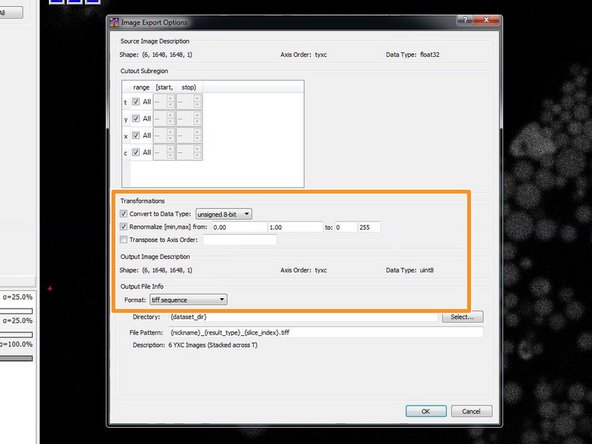Uncheck the All checkbox for axis y
The height and width of the screenshot is (444, 592).
tap(136, 119)
